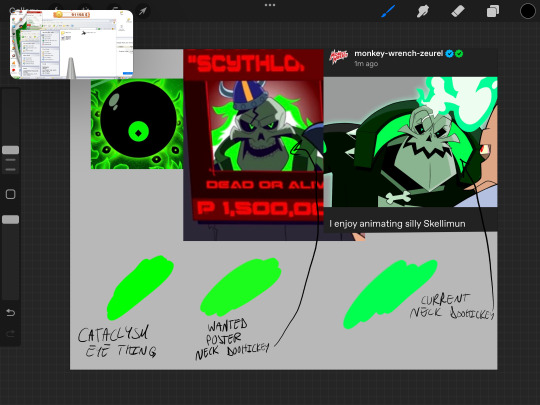Redo the undone stroke

click(x=11, y=333)
